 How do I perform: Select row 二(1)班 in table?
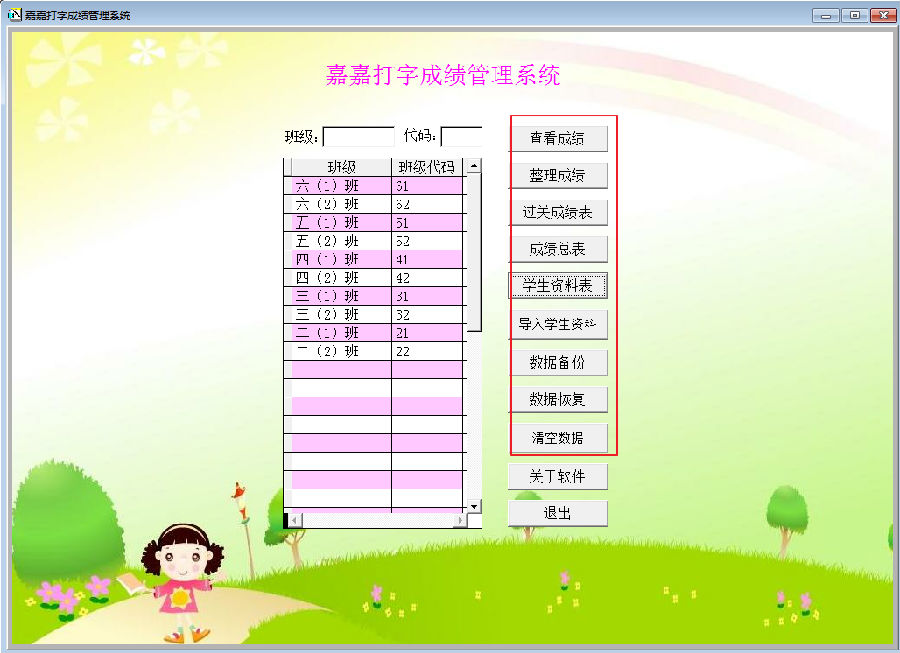[374, 333]
